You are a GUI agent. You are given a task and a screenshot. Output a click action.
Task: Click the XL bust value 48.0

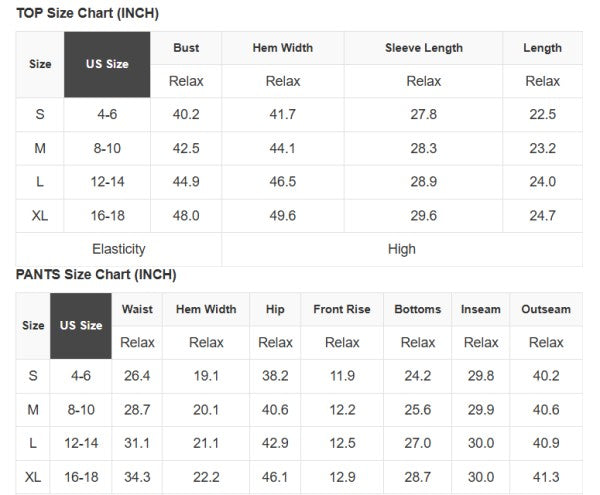click(186, 215)
